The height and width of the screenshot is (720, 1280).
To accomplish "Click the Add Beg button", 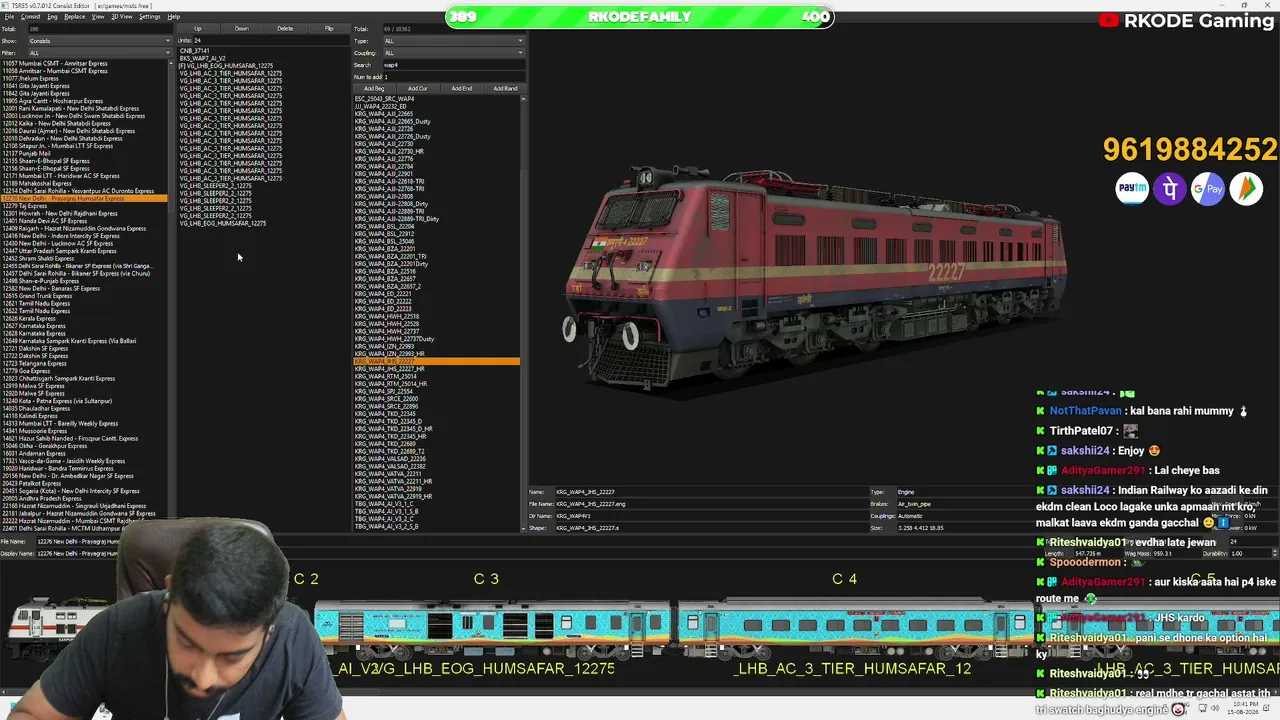I will 374,88.
